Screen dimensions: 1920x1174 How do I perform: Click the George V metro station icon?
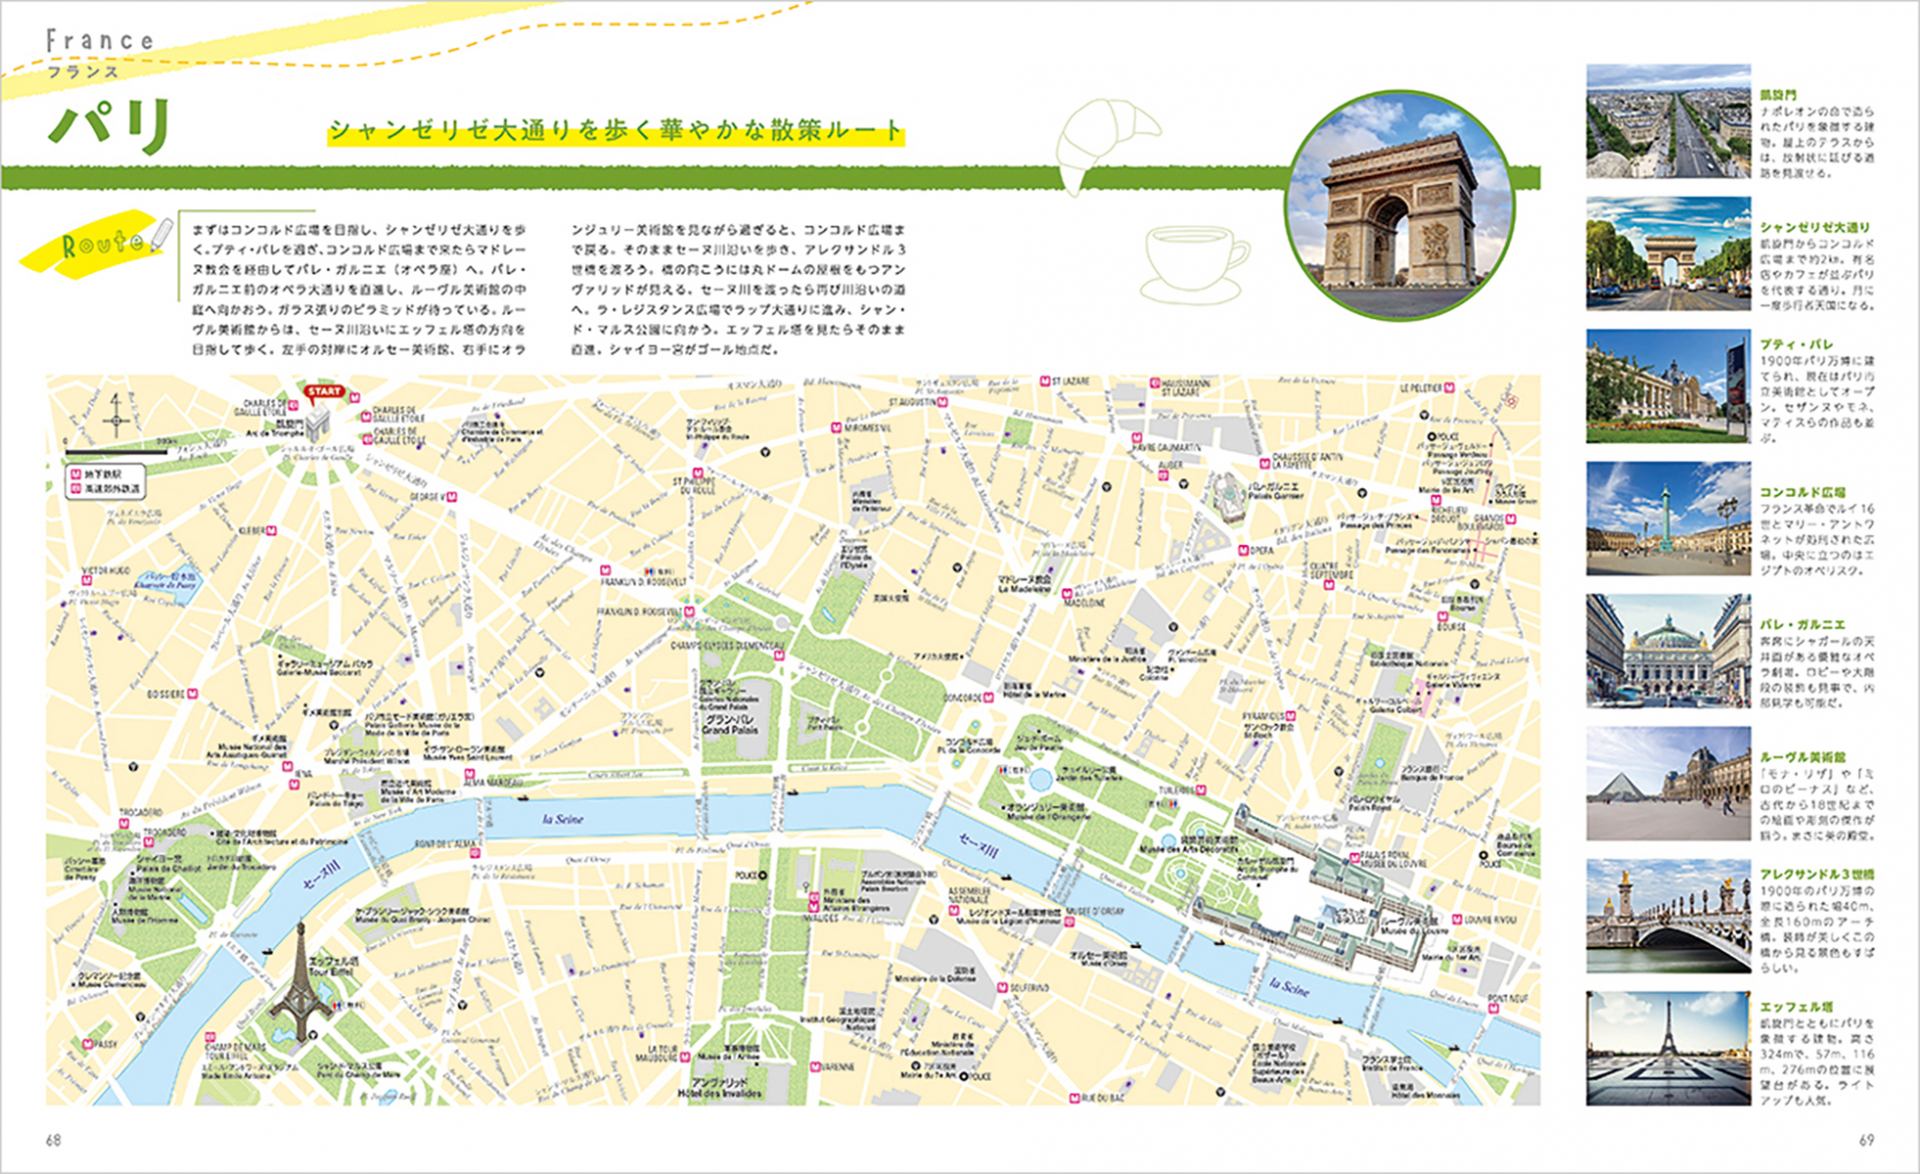point(452,496)
